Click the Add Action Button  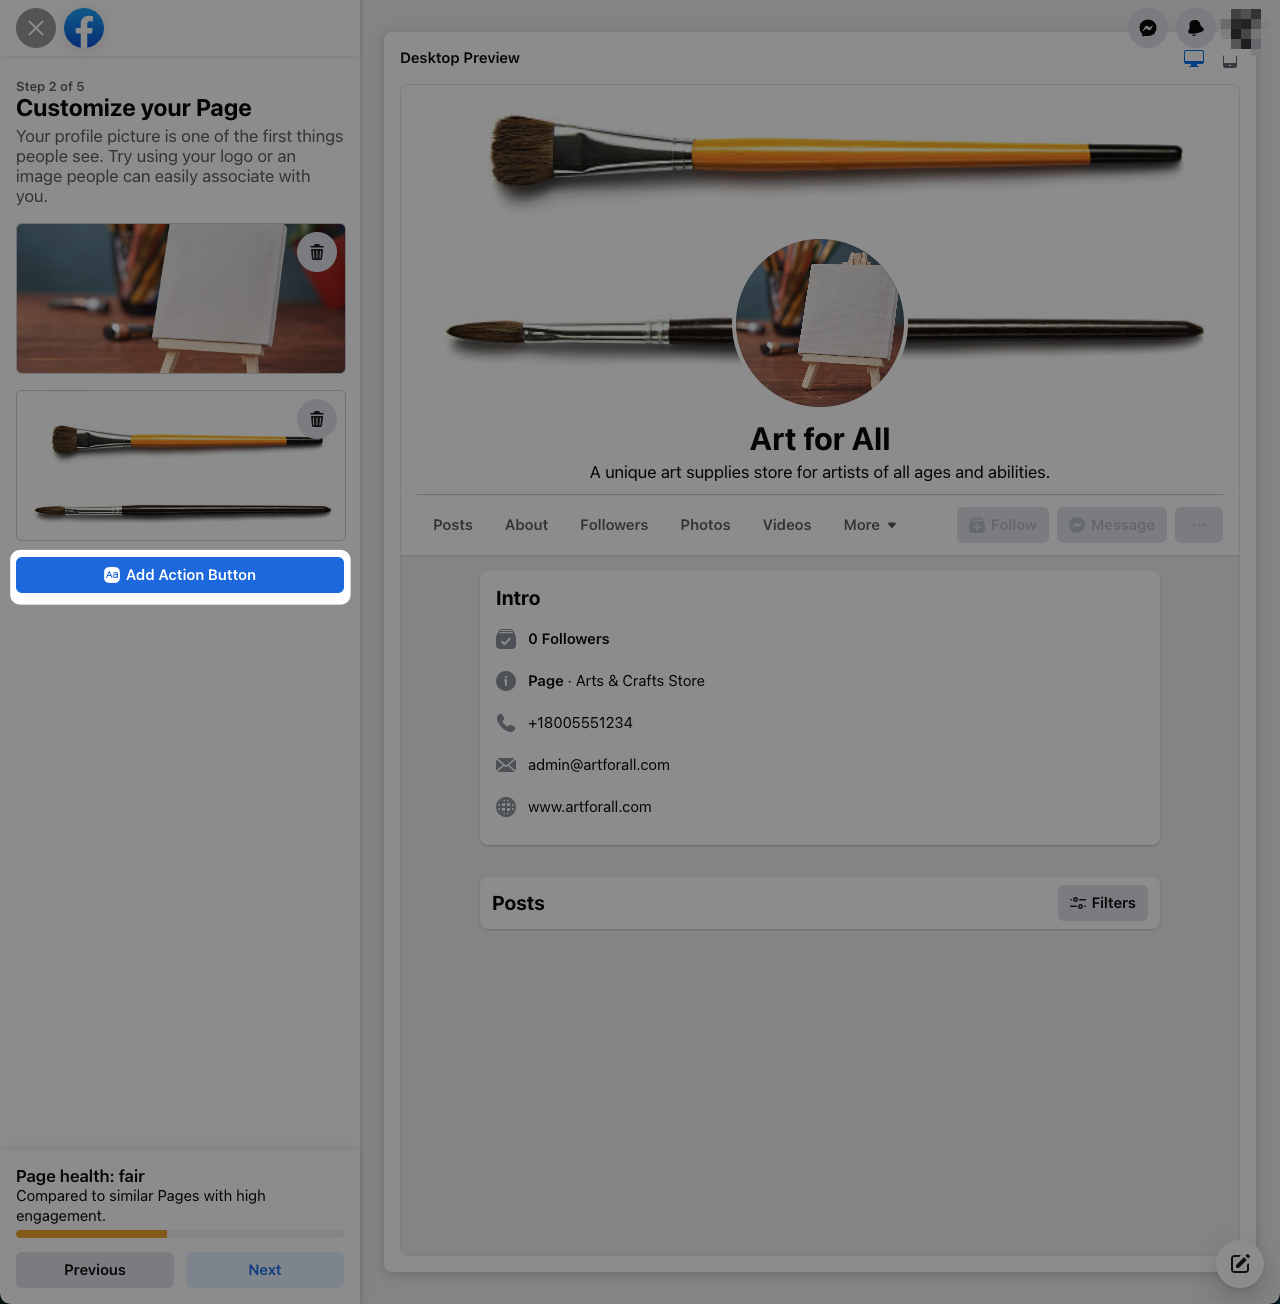point(180,574)
